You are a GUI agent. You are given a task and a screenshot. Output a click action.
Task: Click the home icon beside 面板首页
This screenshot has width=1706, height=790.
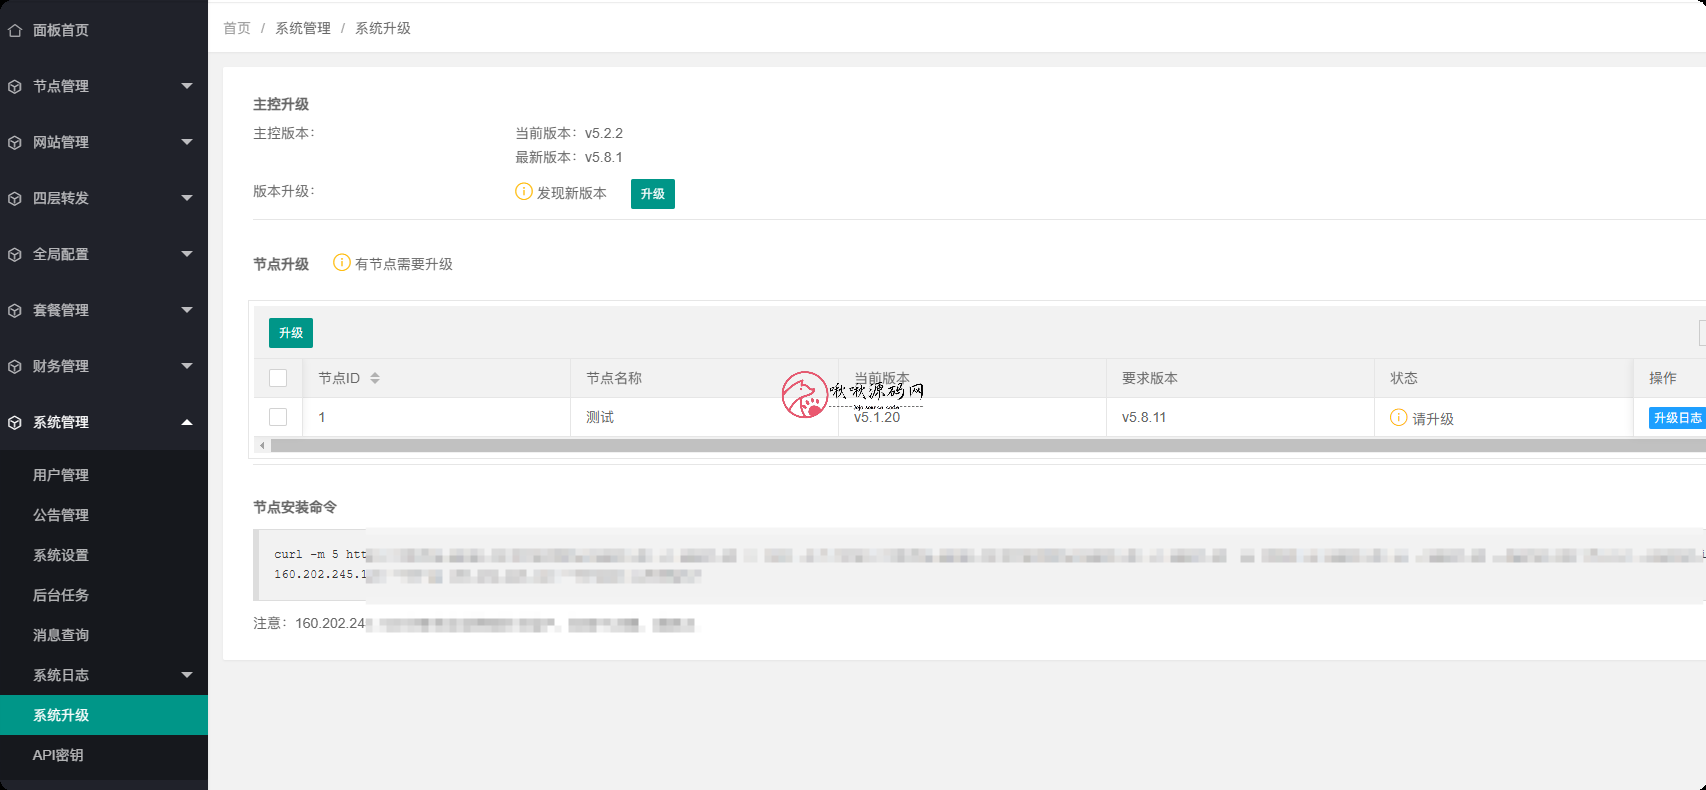click(x=15, y=30)
